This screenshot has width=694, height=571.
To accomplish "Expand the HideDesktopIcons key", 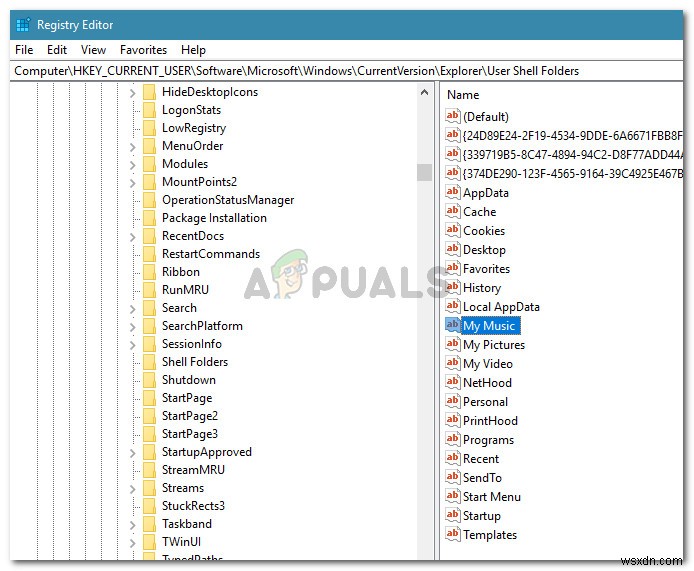I will (x=132, y=93).
